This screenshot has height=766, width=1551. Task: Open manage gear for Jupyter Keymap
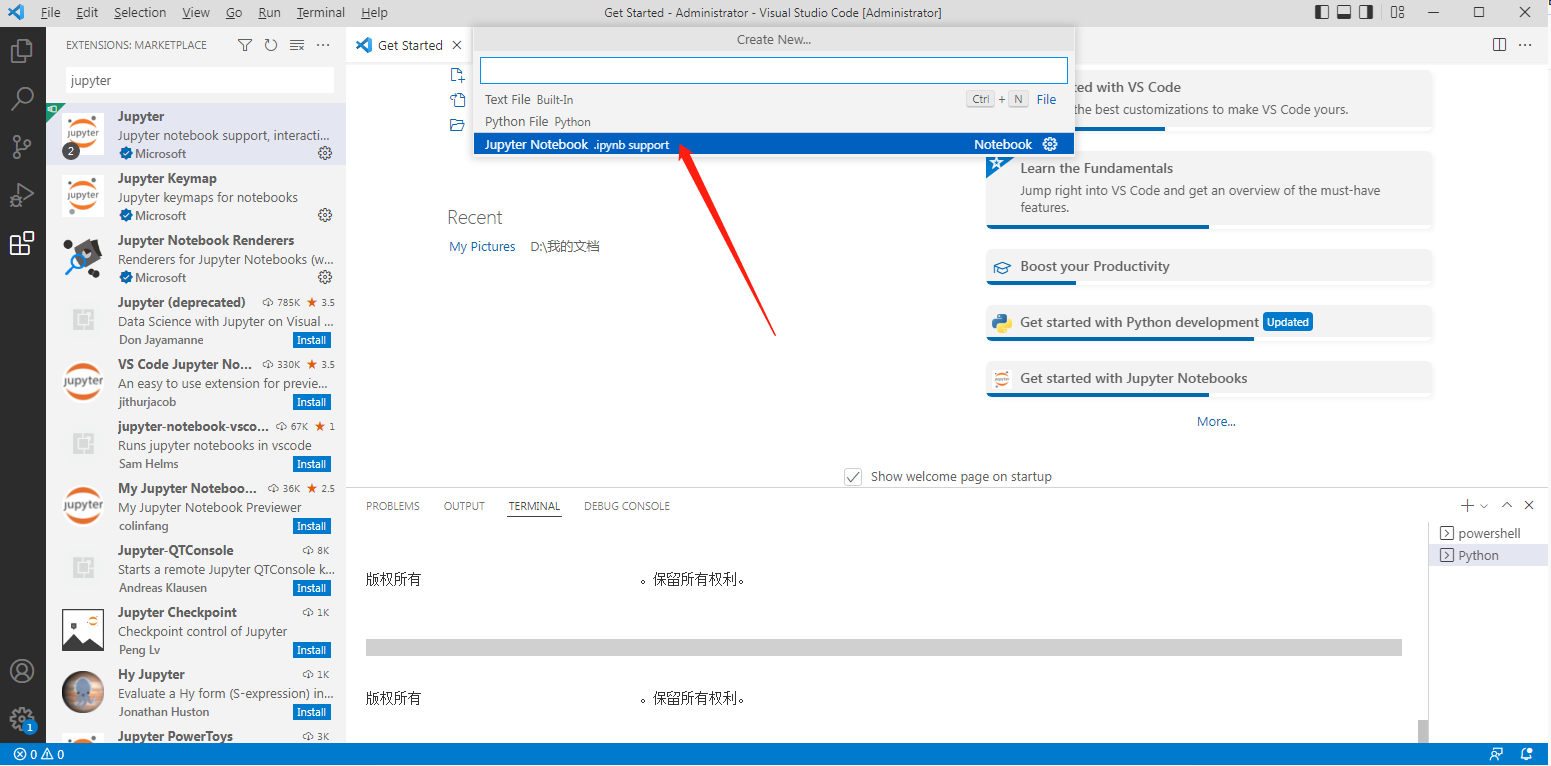(325, 215)
